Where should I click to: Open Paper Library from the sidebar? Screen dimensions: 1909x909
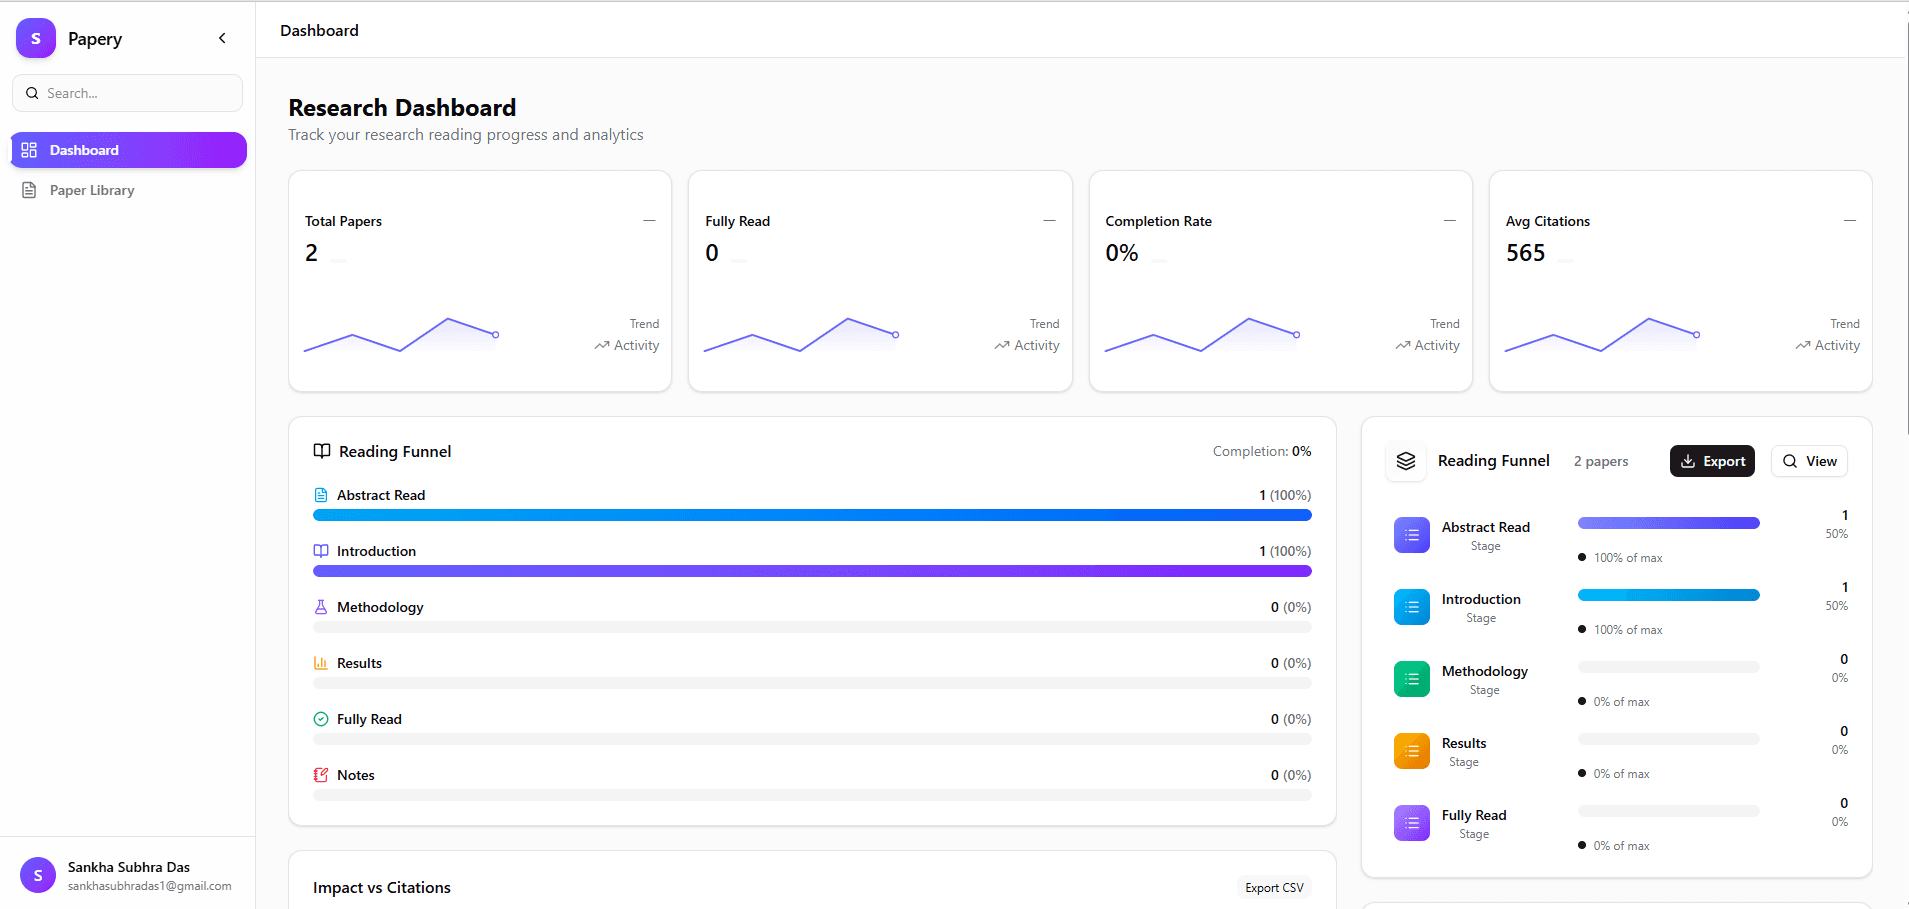point(92,190)
